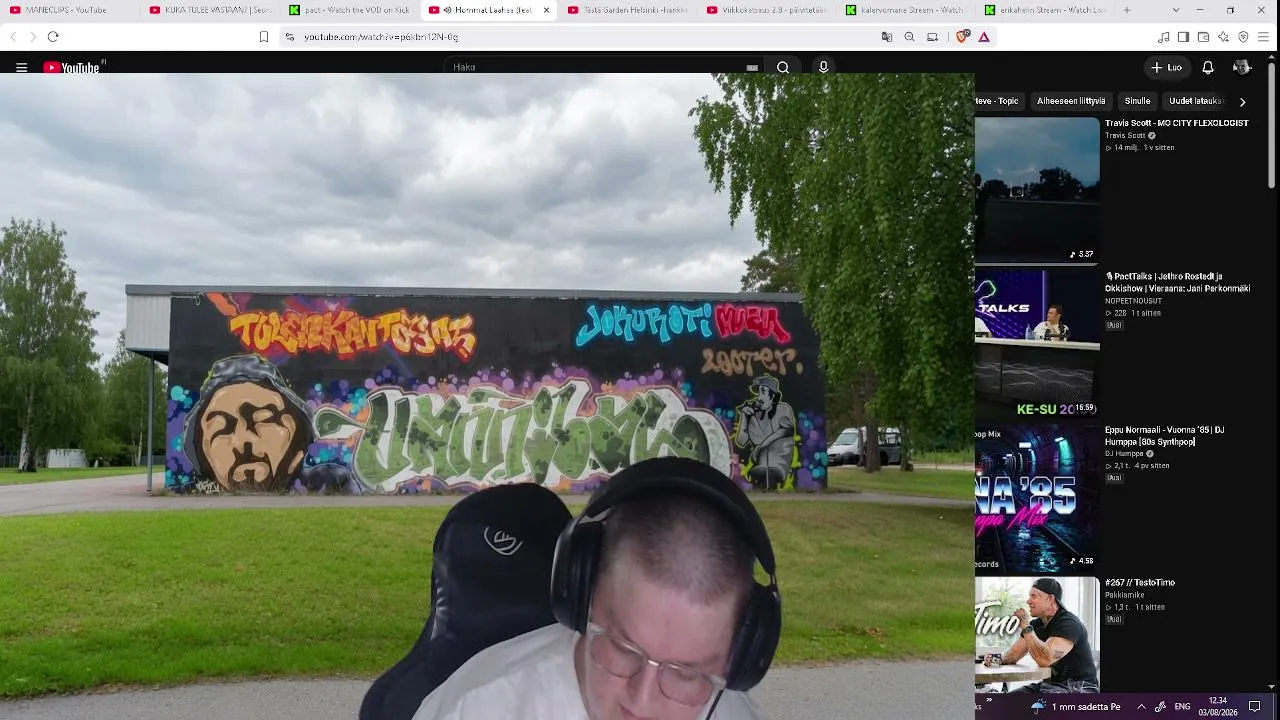The width and height of the screenshot is (1280, 720).
Task: Open the Travis Scott MO CITY FLEXOLOGIST thumbnail
Action: 1037,190
